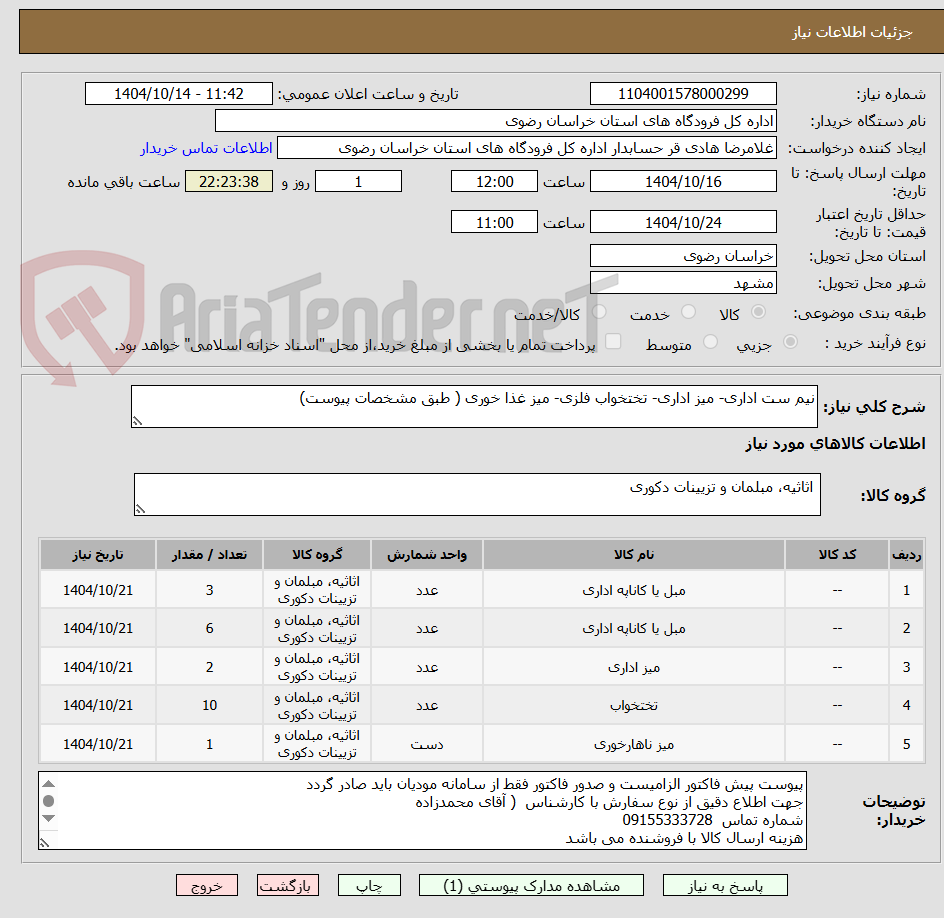944x918 pixels.
Task: Click the استان محل تحویل خراسان رضوی field
Action: click(x=683, y=256)
